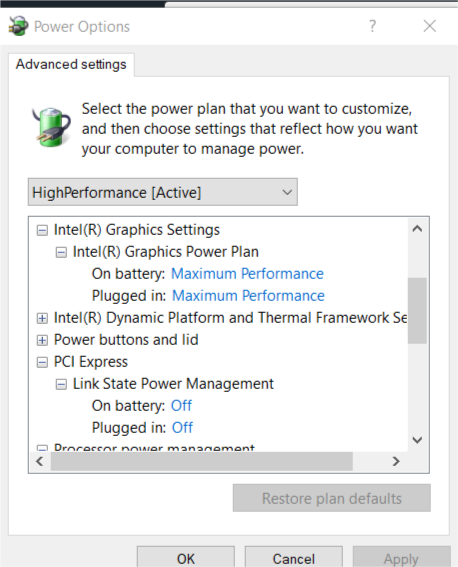Click vertical scrollbar up arrow
458x567 pixels.
point(417,229)
